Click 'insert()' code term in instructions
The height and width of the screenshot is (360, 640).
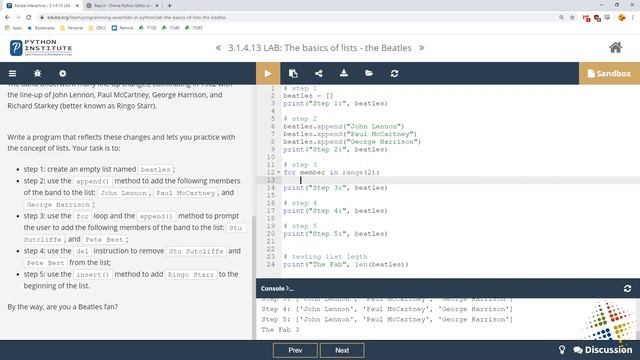(x=93, y=275)
